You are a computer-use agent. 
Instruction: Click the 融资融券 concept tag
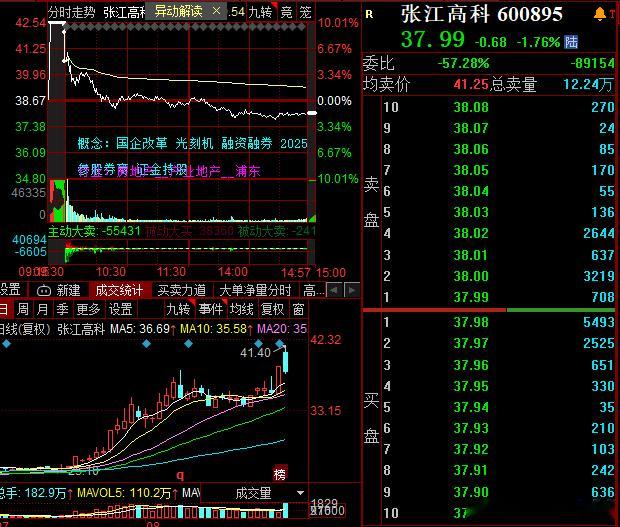pyautogui.click(x=247, y=143)
